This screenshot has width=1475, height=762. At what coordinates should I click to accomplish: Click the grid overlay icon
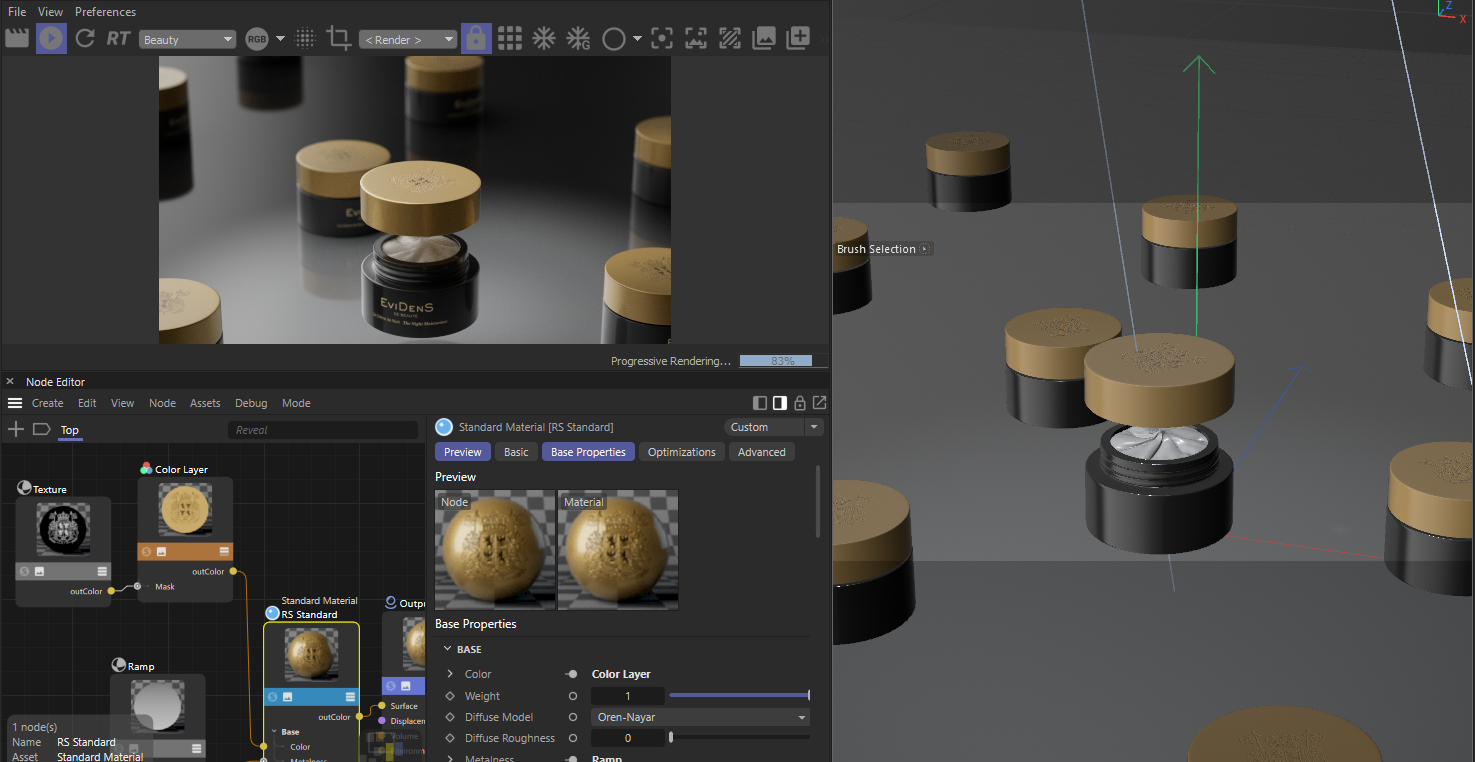click(510, 38)
